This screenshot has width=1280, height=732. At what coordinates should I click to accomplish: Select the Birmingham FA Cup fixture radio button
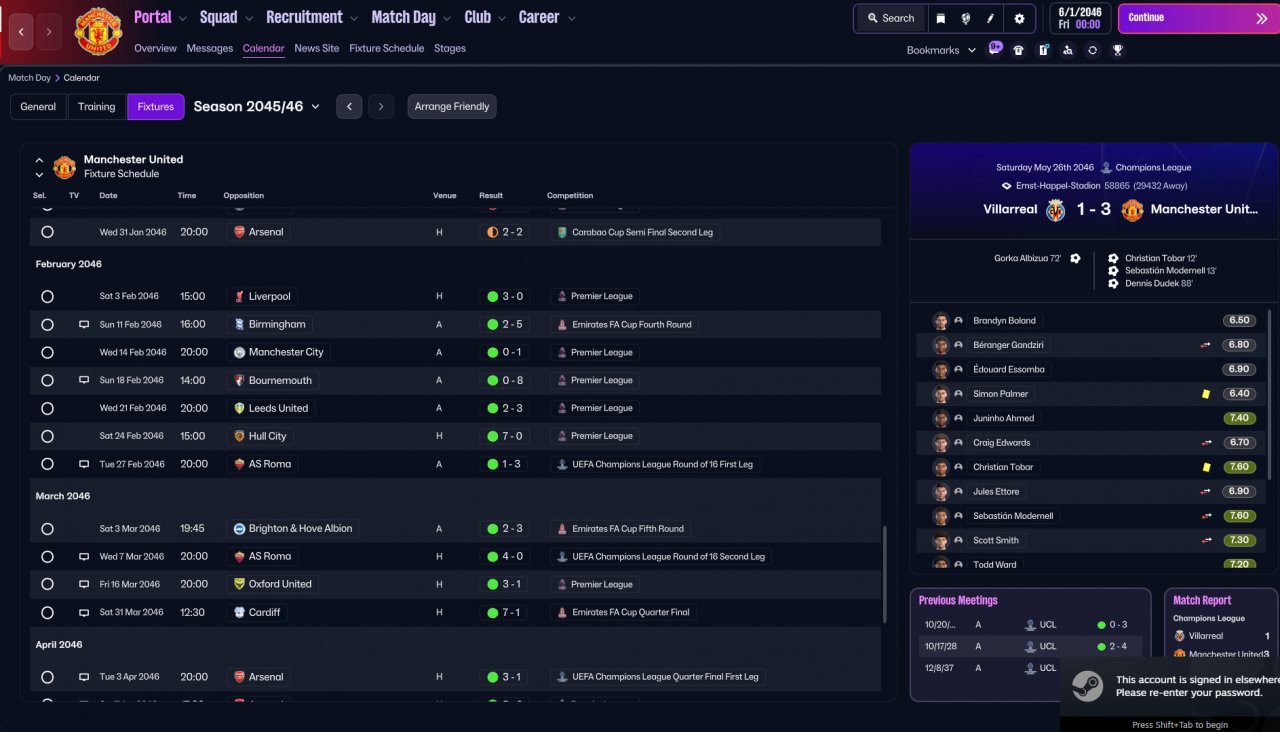[x=47, y=325]
